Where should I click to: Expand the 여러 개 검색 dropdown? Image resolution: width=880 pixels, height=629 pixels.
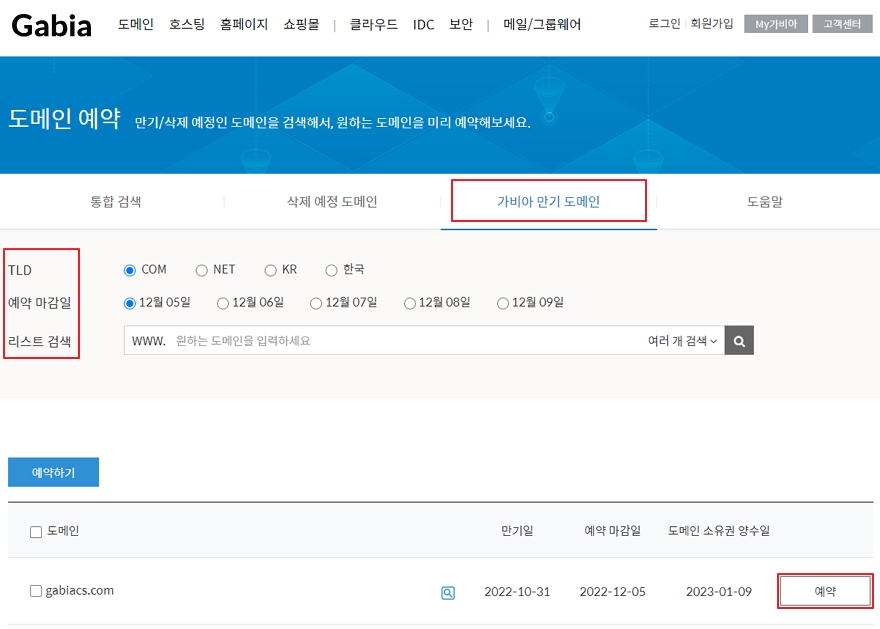click(x=682, y=341)
